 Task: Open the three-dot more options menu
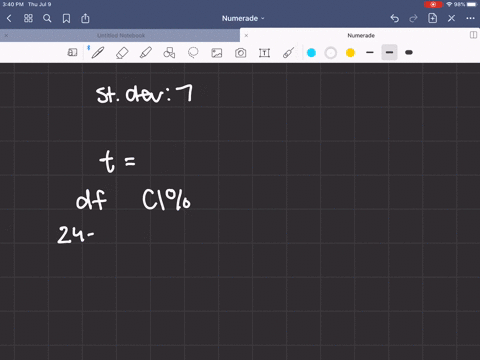(470, 18)
